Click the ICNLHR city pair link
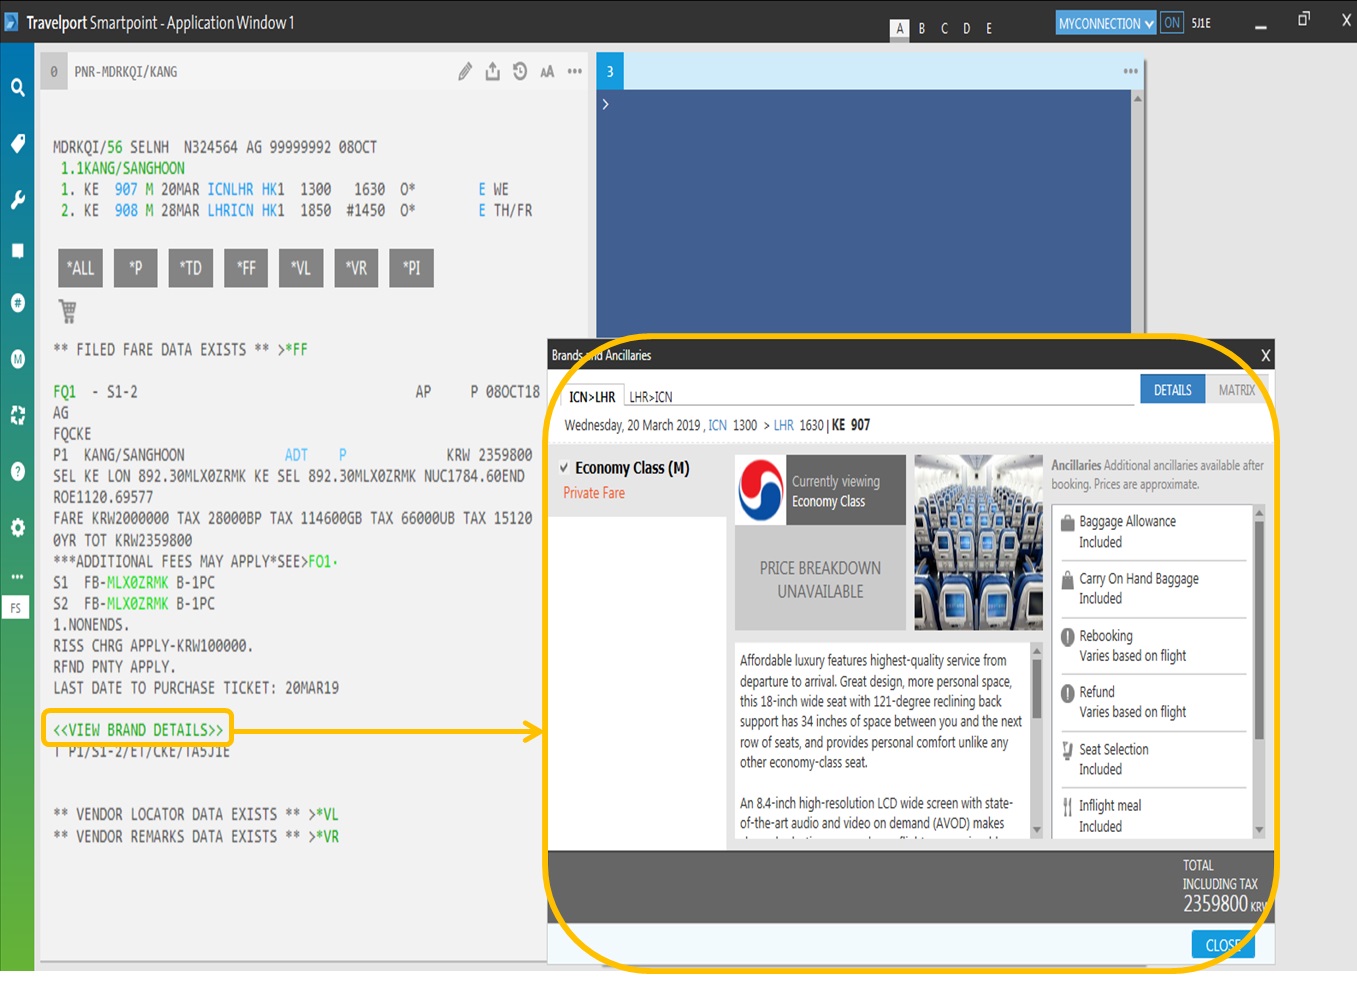Screen dimensions: 1357x981 (230, 189)
